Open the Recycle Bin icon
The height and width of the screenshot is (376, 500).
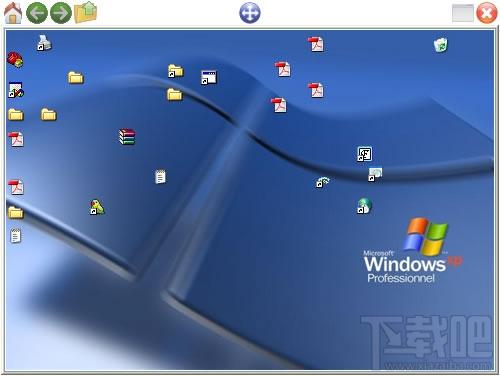(x=441, y=45)
